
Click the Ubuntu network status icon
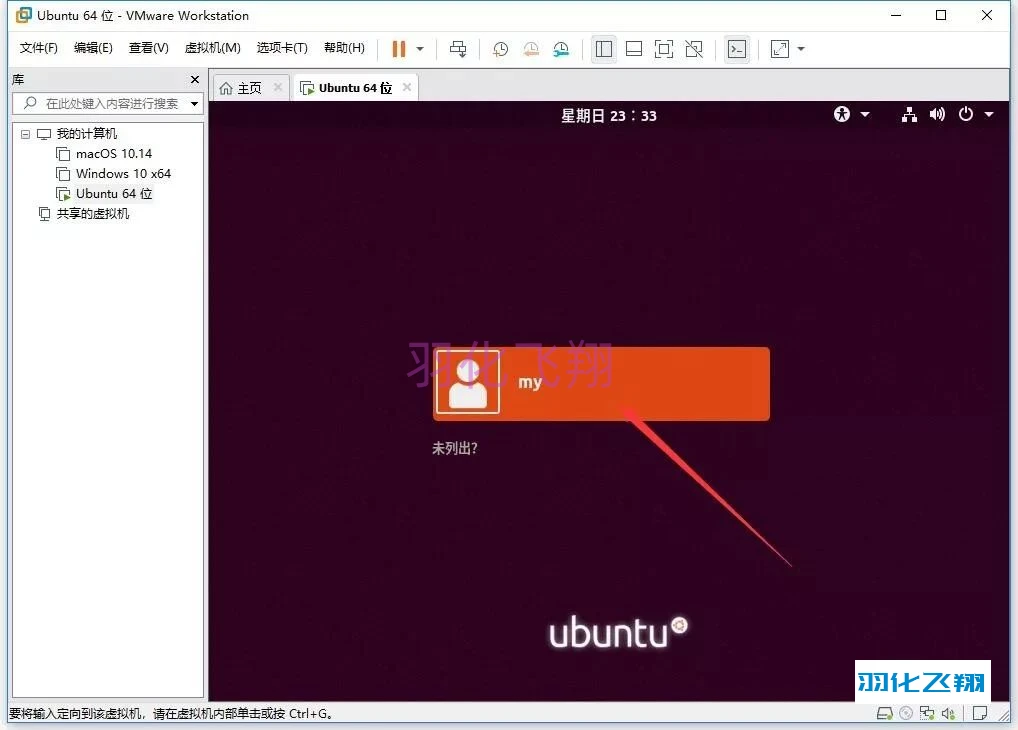pos(909,115)
